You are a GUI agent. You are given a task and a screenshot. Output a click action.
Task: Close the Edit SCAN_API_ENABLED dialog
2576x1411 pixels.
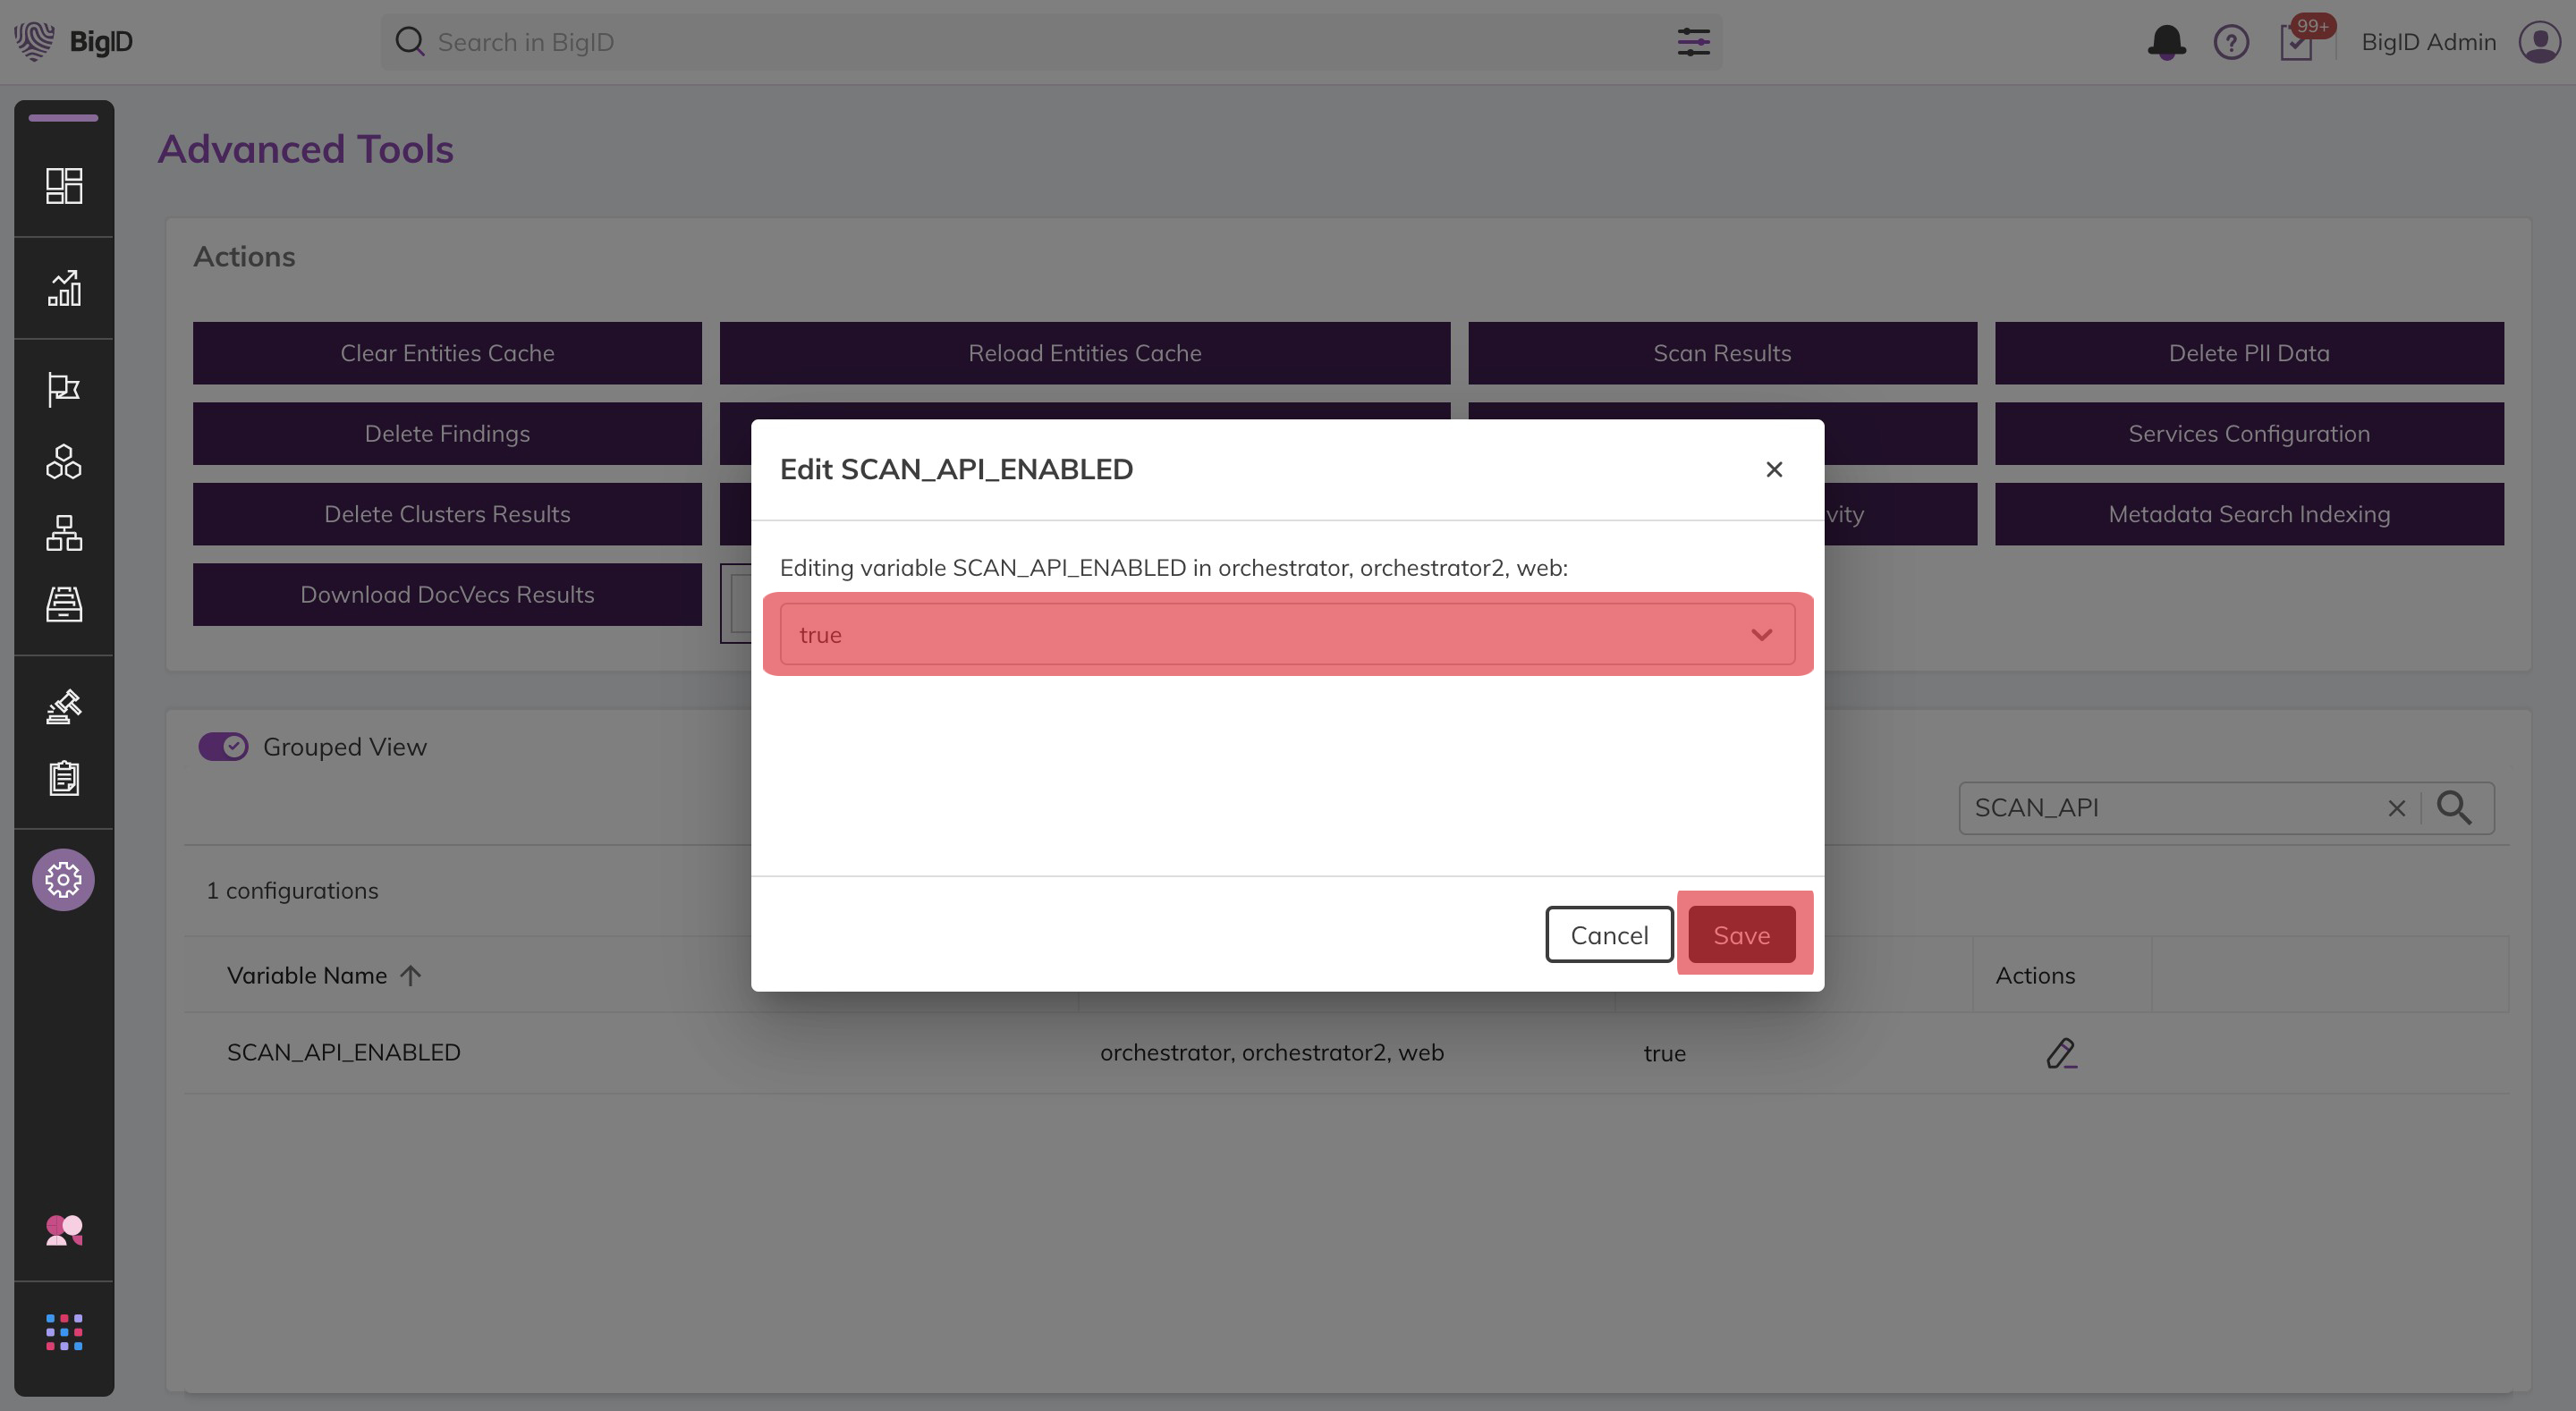tap(1774, 469)
